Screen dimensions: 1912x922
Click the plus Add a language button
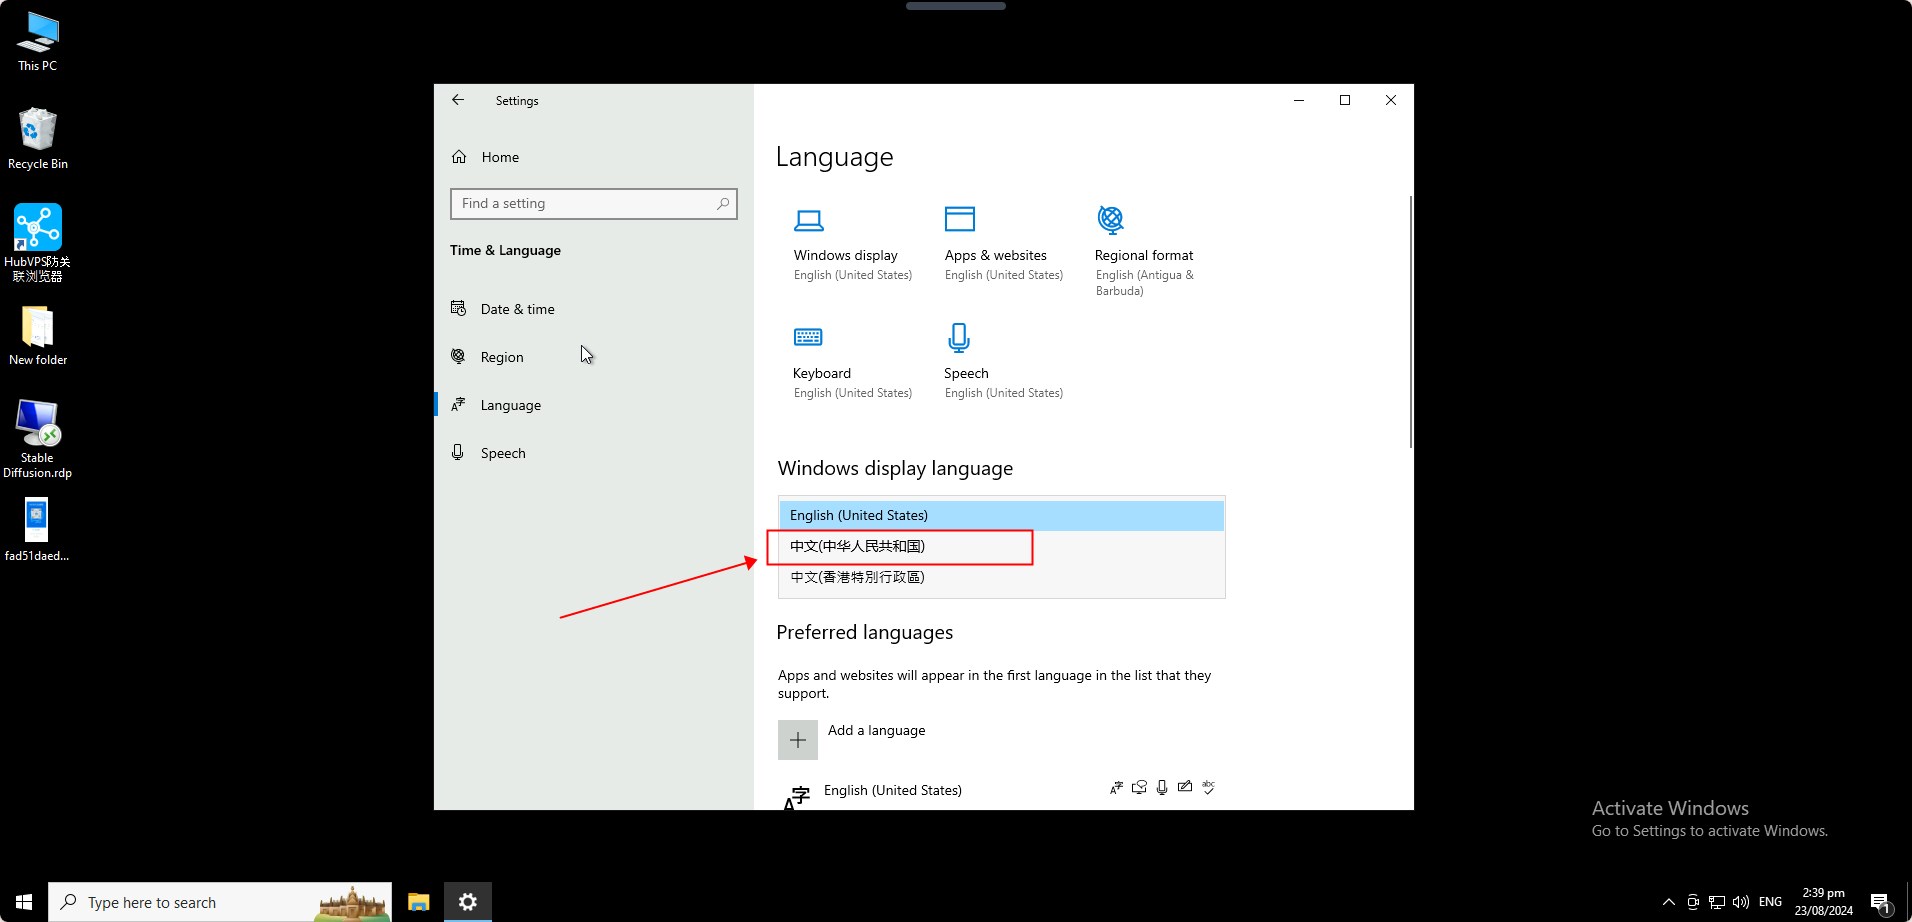pos(798,740)
